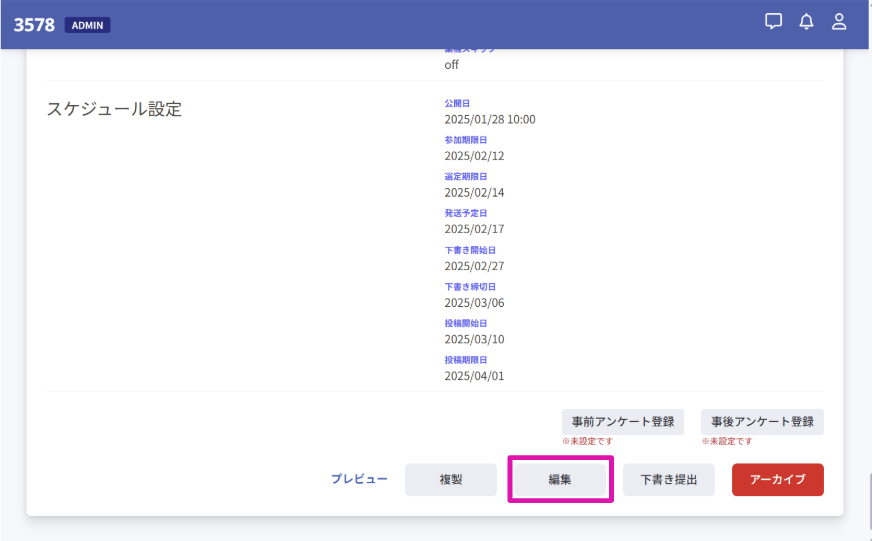Click the 投稿期限日 date 2025/04/01
The height and width of the screenshot is (541, 872).
click(x=474, y=375)
